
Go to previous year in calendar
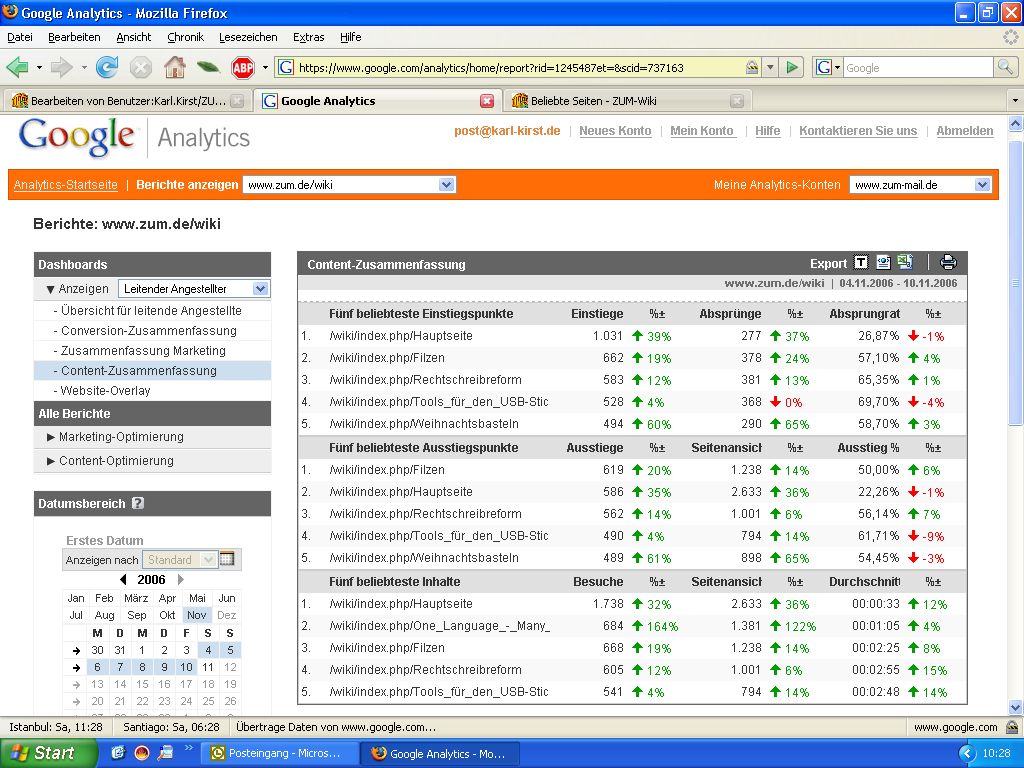[x=123, y=580]
